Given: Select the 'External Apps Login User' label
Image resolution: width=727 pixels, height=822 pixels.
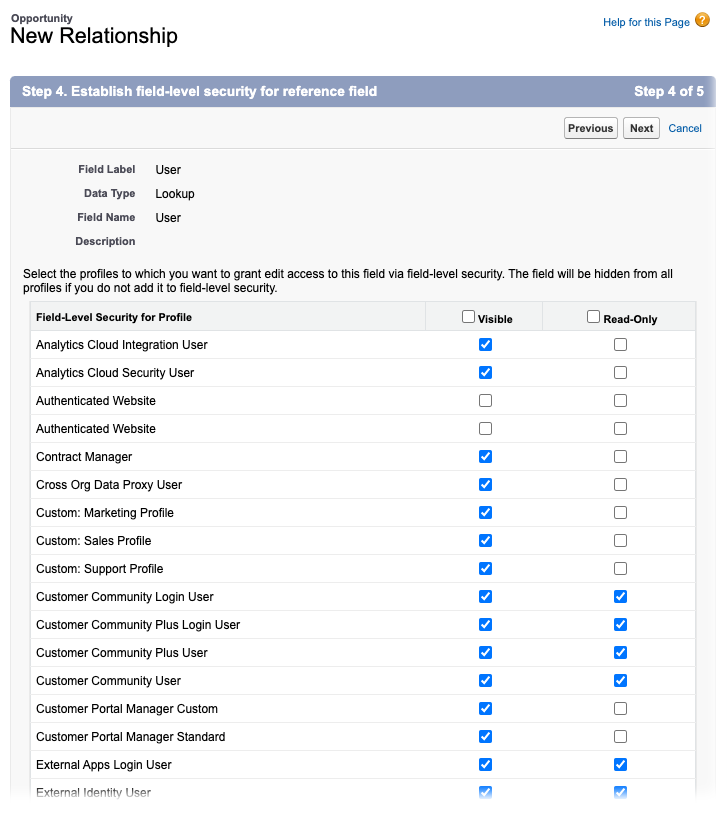Looking at the screenshot, I should 104,765.
